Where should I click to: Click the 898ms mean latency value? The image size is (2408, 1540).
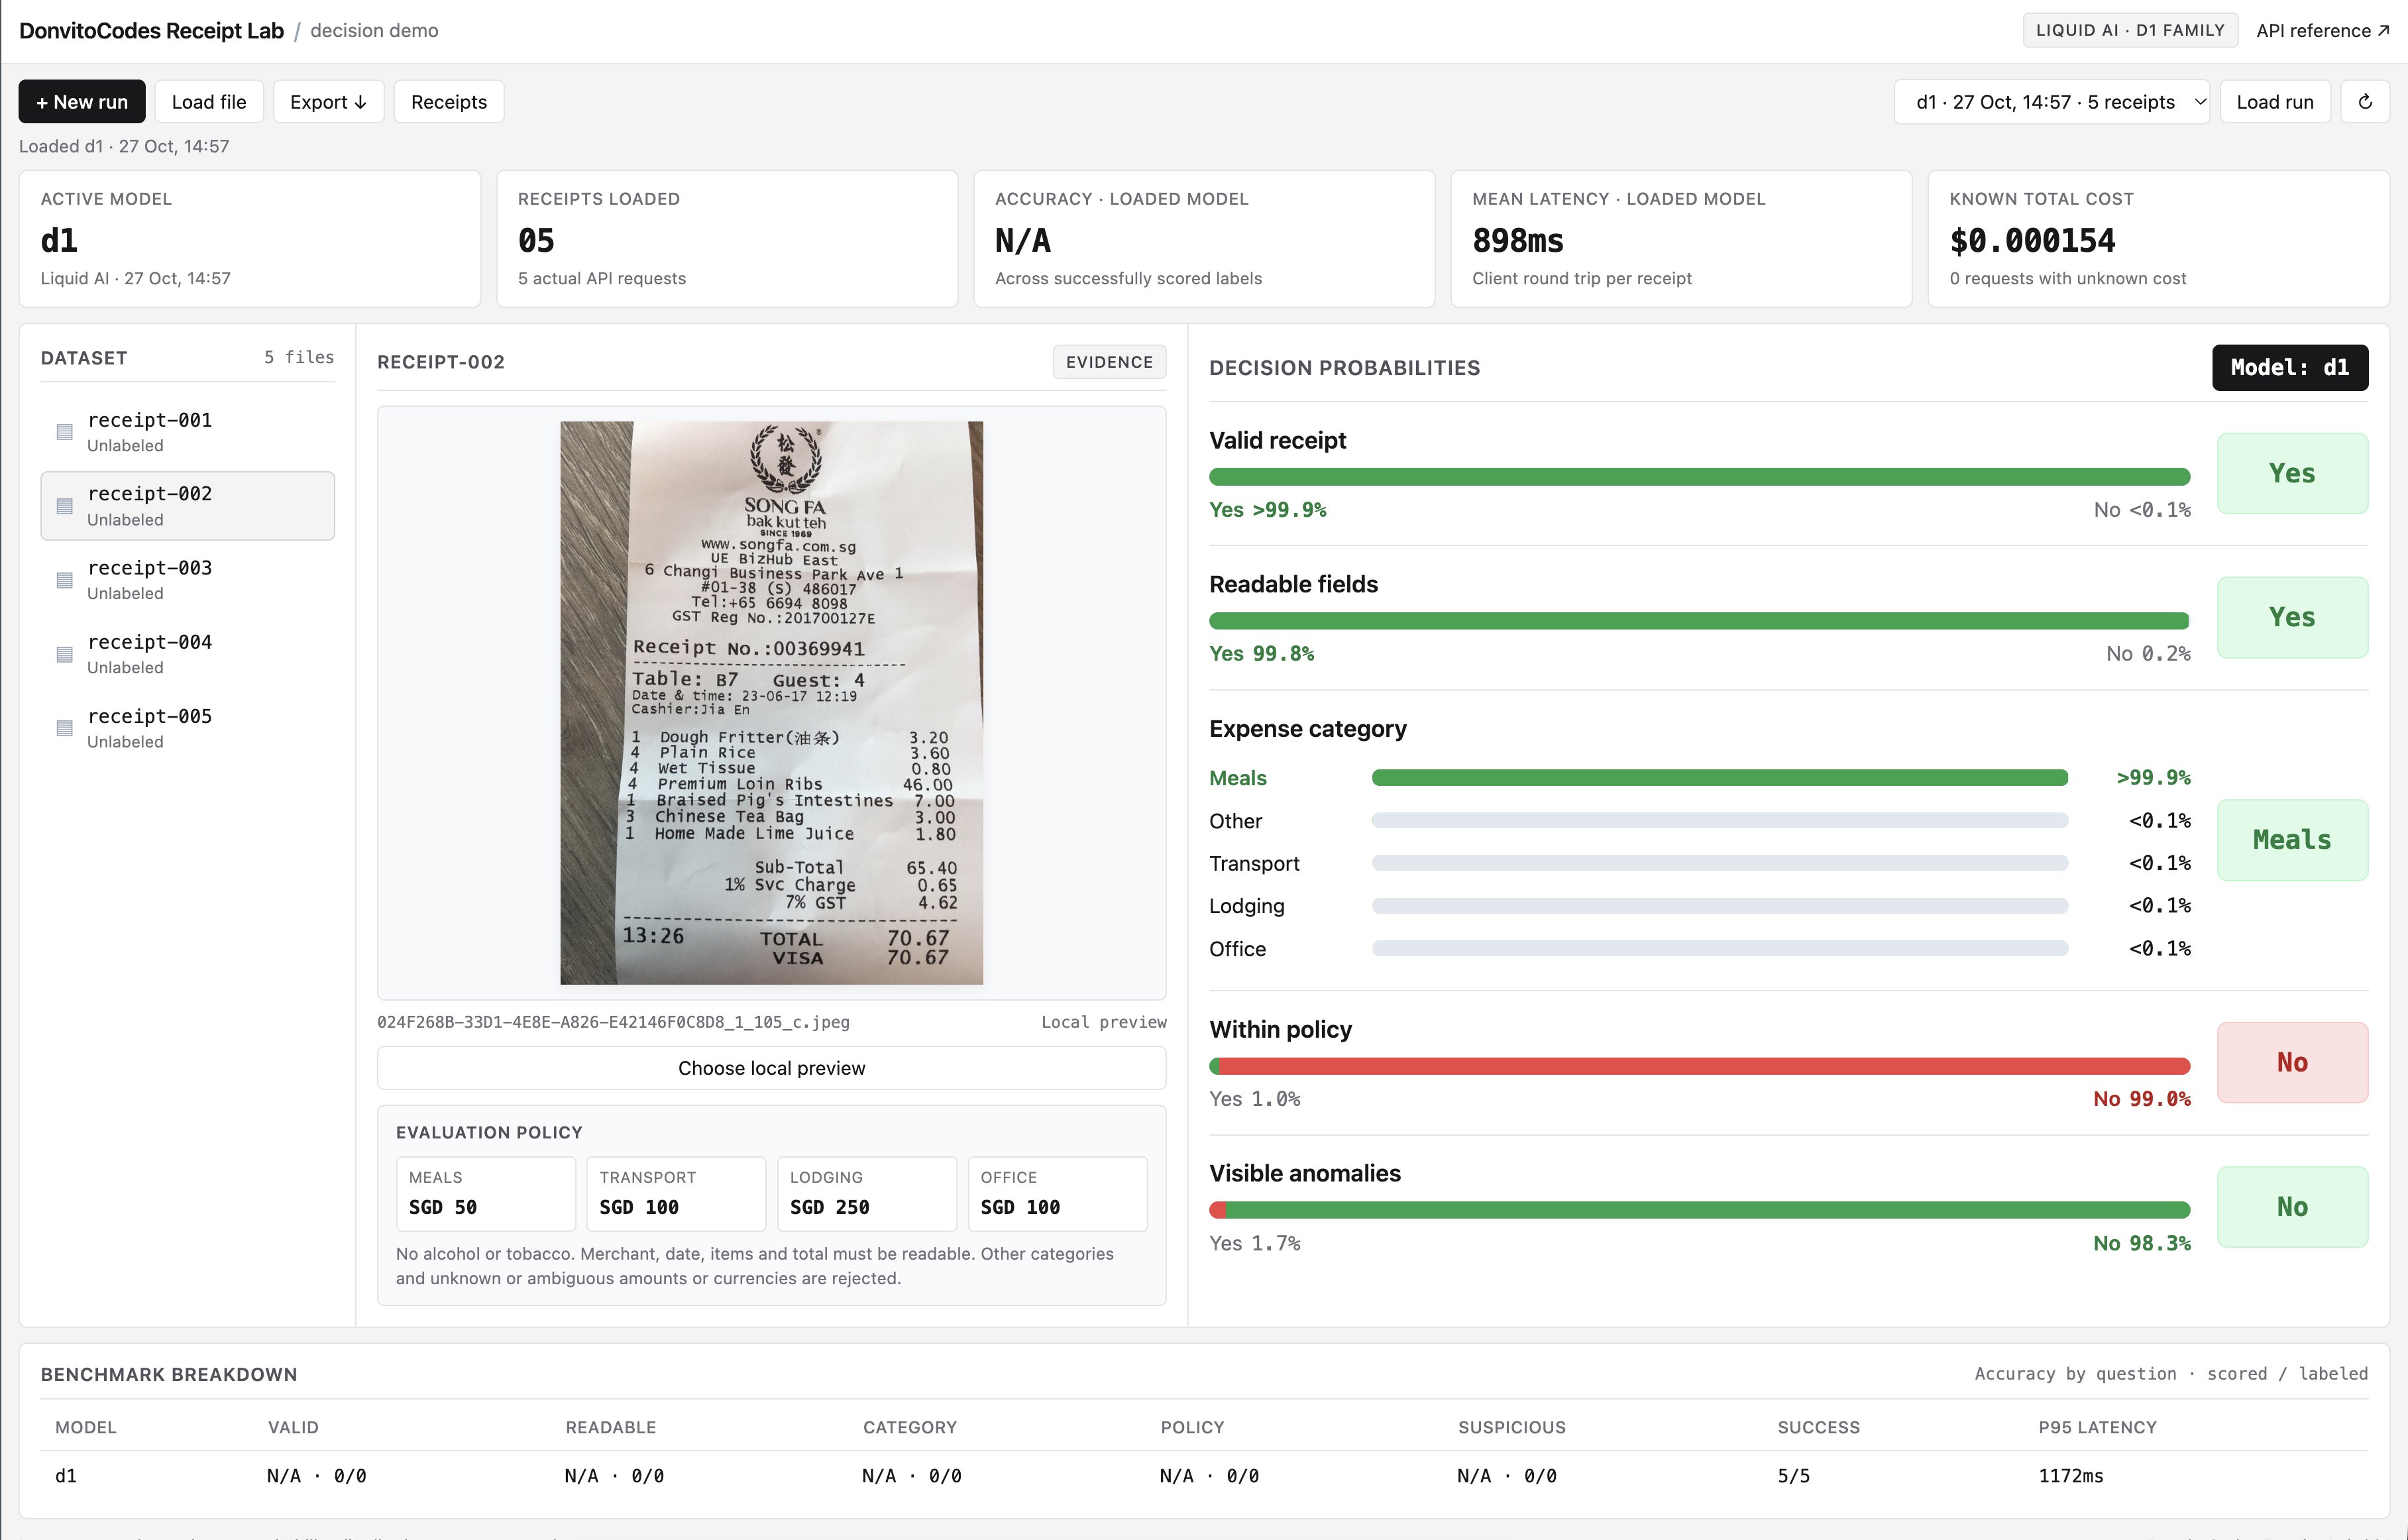click(x=1518, y=240)
